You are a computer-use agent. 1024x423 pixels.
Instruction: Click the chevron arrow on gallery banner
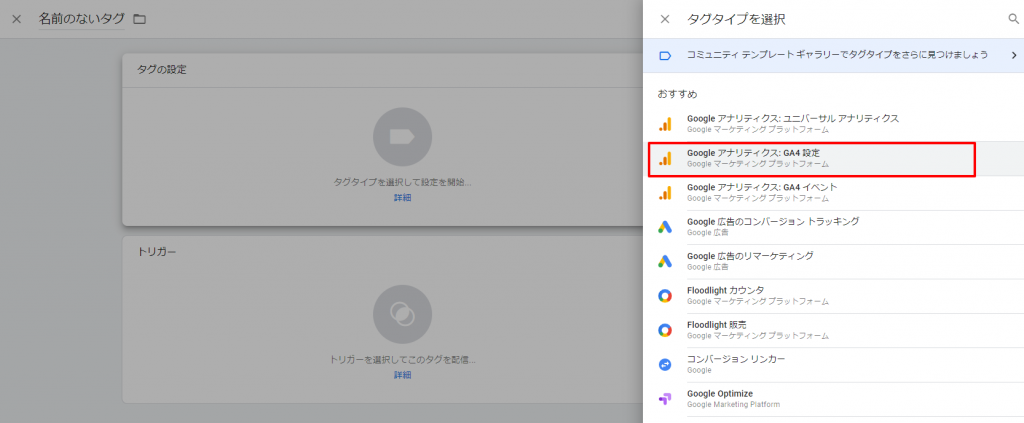(1014, 55)
